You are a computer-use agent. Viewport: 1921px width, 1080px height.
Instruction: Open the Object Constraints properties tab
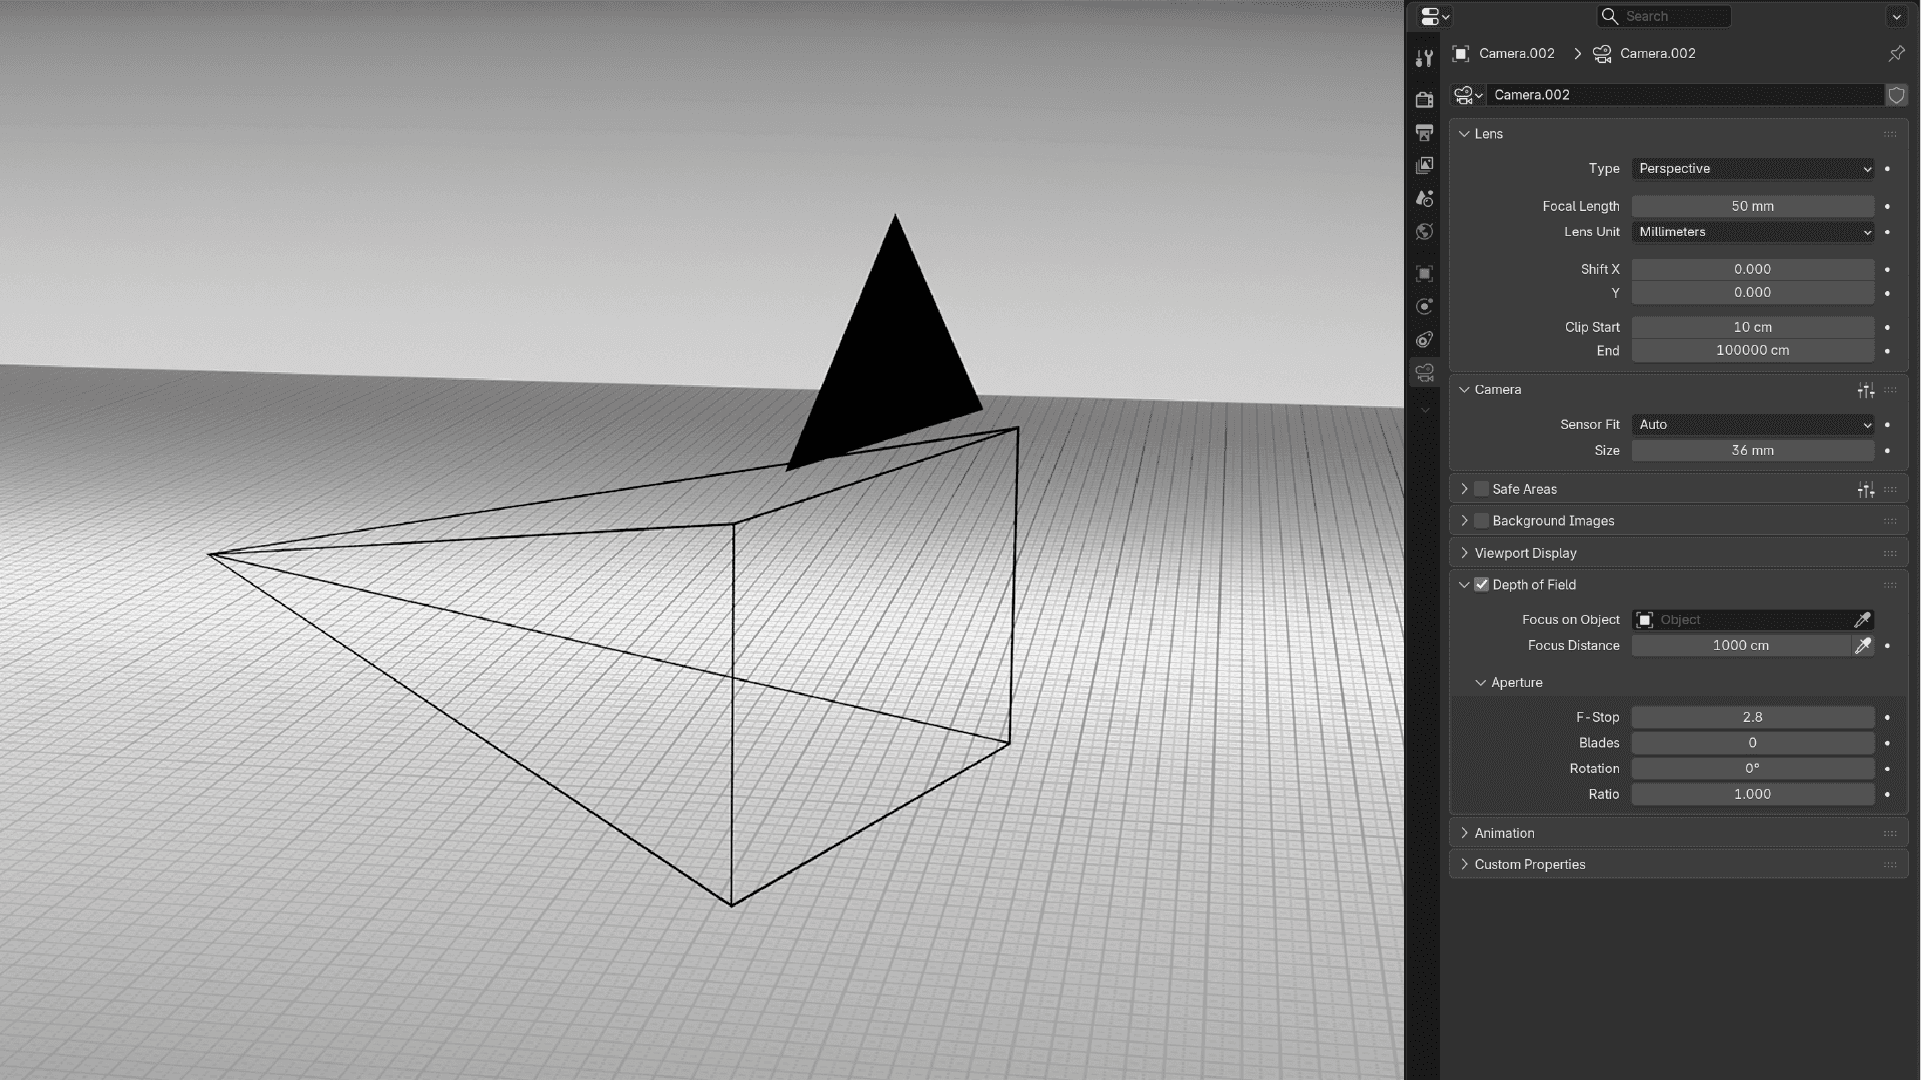coord(1424,340)
